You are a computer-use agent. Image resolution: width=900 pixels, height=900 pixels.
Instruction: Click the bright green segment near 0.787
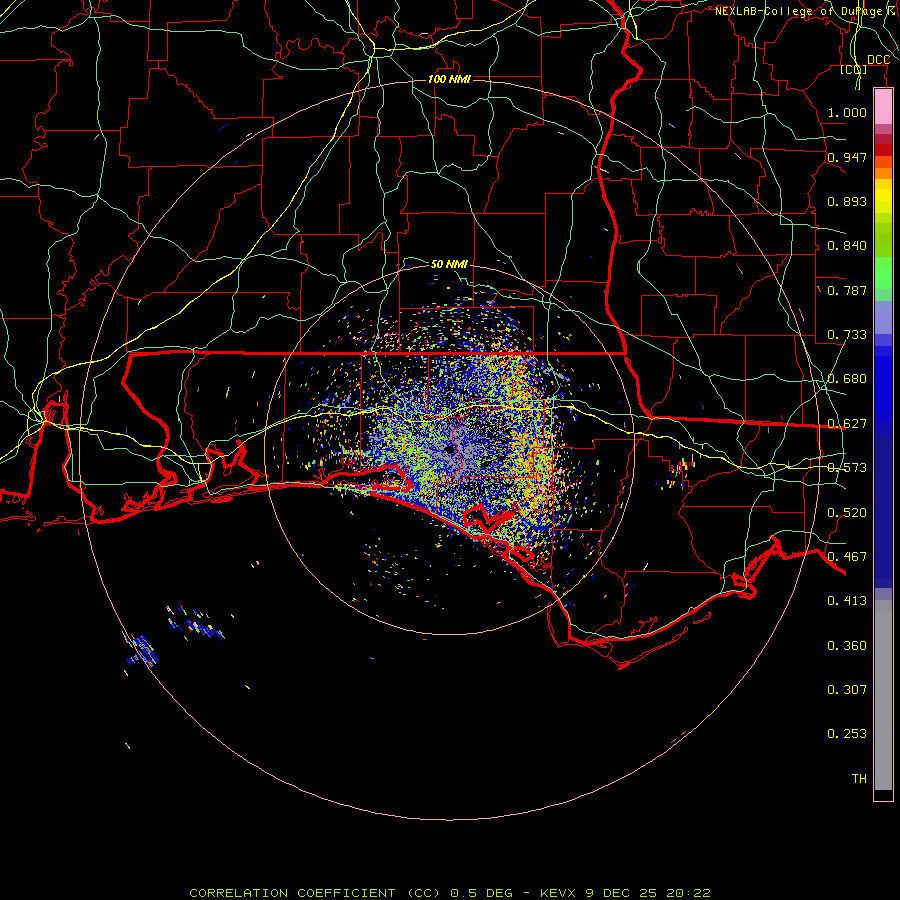pyautogui.click(x=883, y=273)
